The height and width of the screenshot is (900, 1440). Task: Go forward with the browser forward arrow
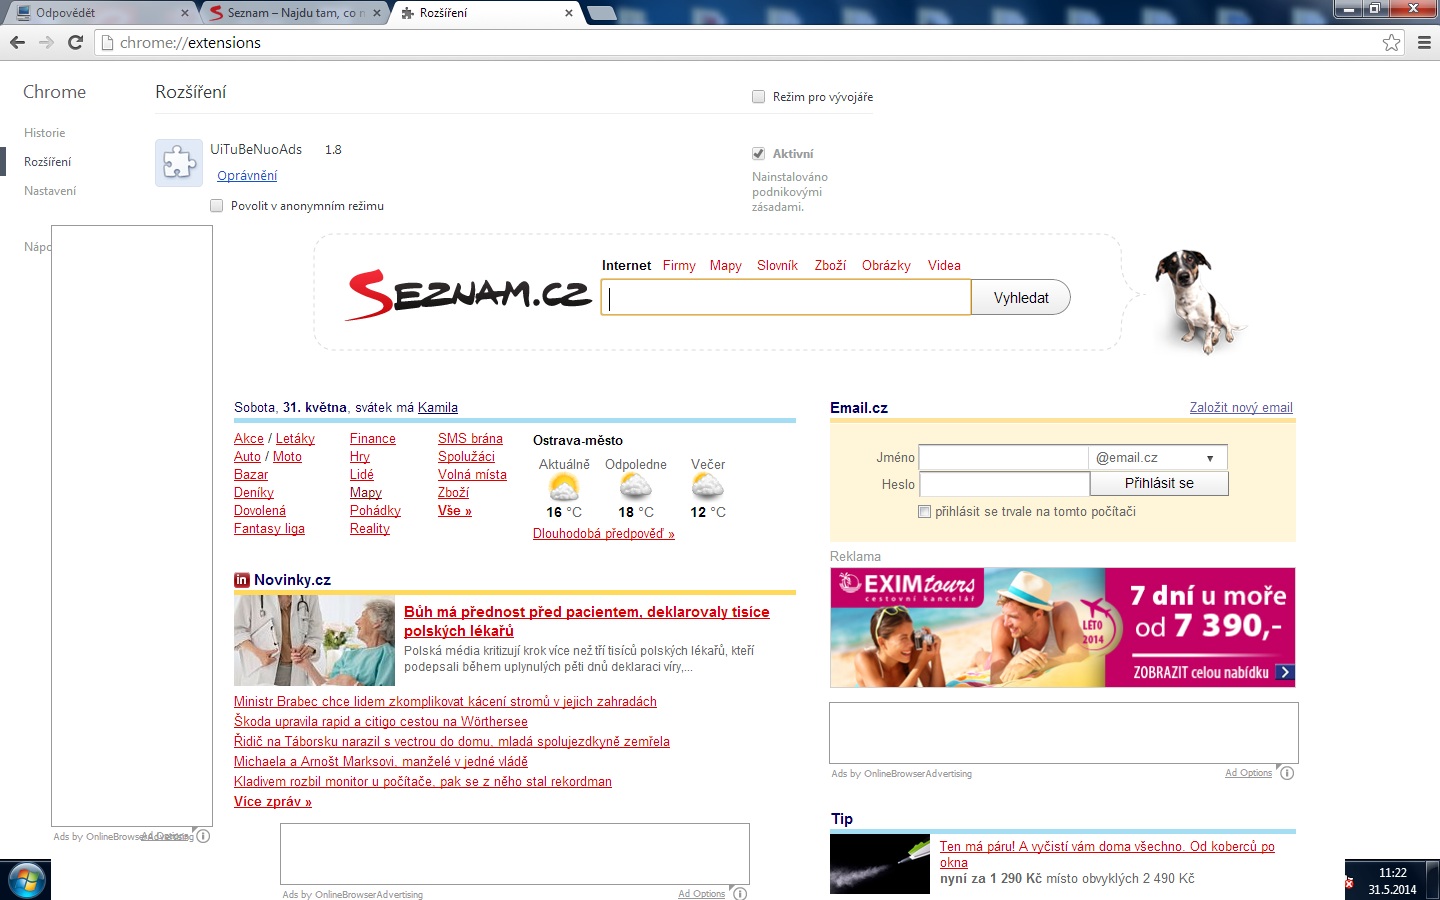tap(46, 42)
